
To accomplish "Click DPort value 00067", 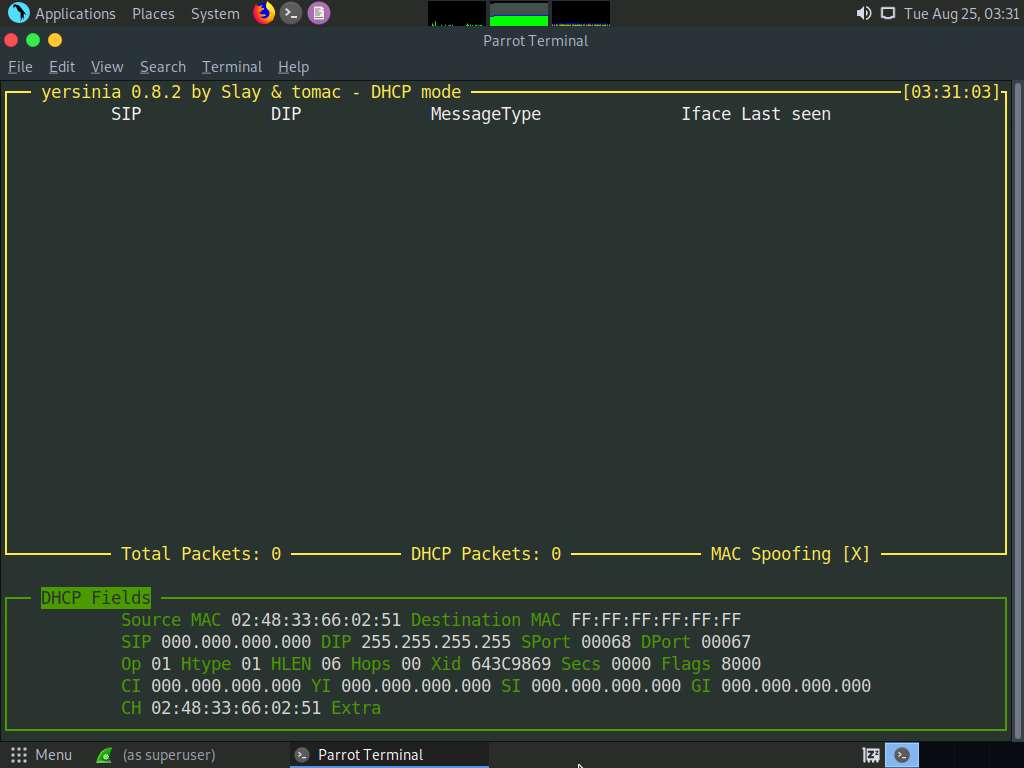I will (x=726, y=642).
